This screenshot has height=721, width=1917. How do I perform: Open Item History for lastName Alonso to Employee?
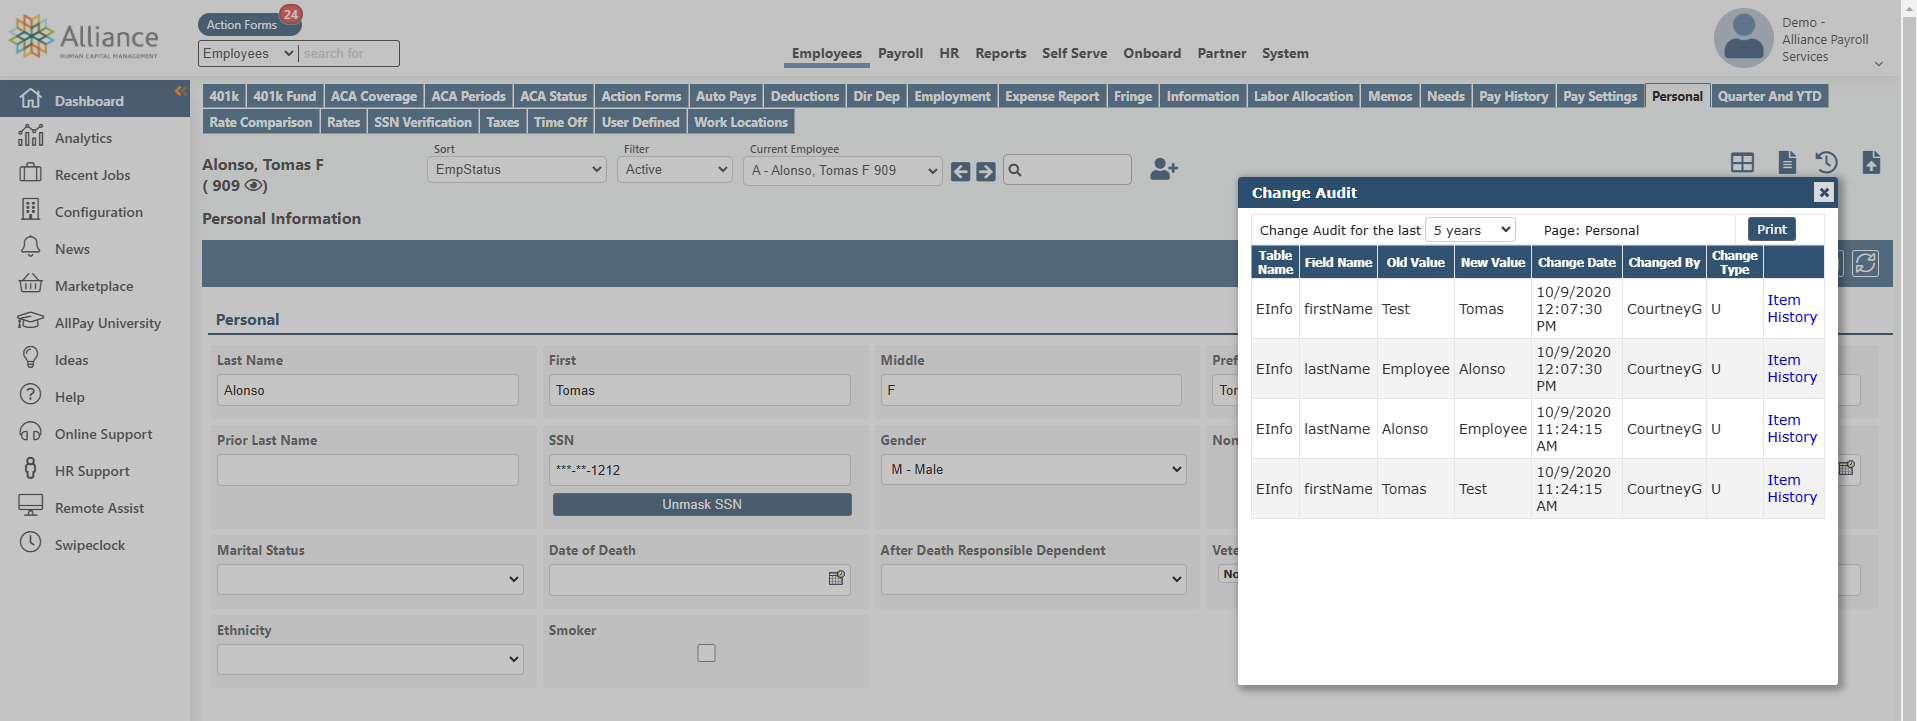(x=1791, y=429)
